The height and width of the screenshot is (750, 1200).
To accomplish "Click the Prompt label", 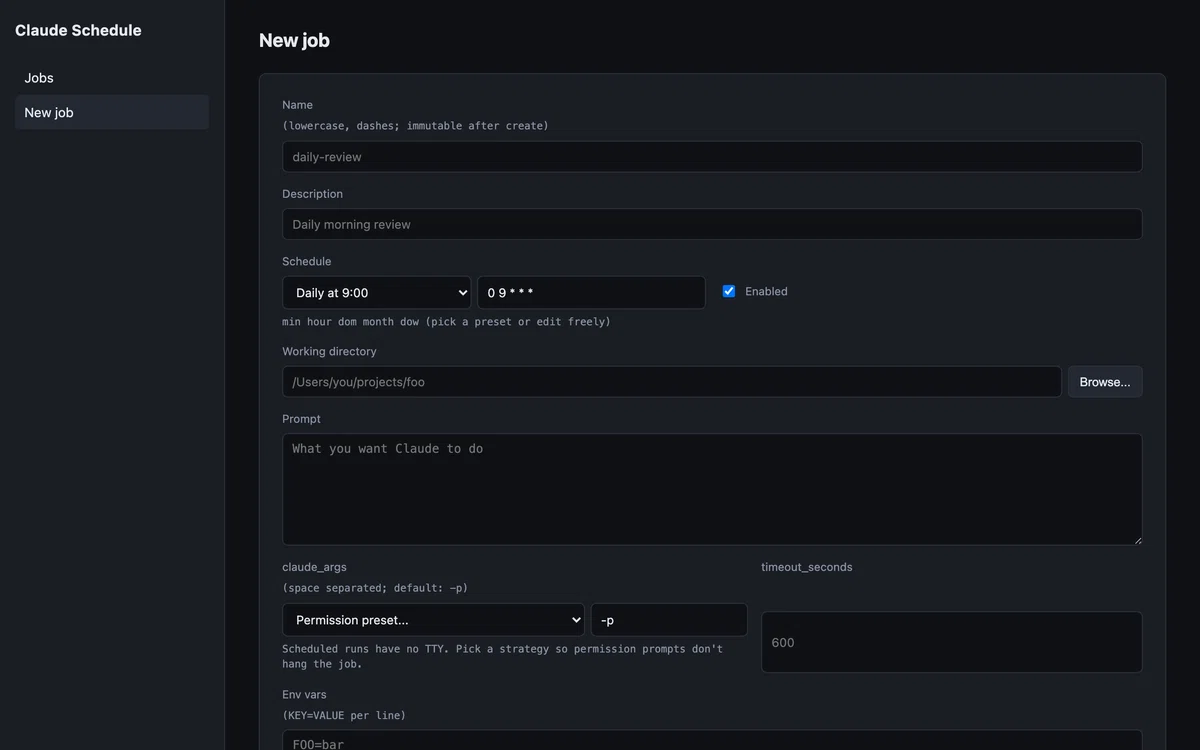I will coord(301,419).
